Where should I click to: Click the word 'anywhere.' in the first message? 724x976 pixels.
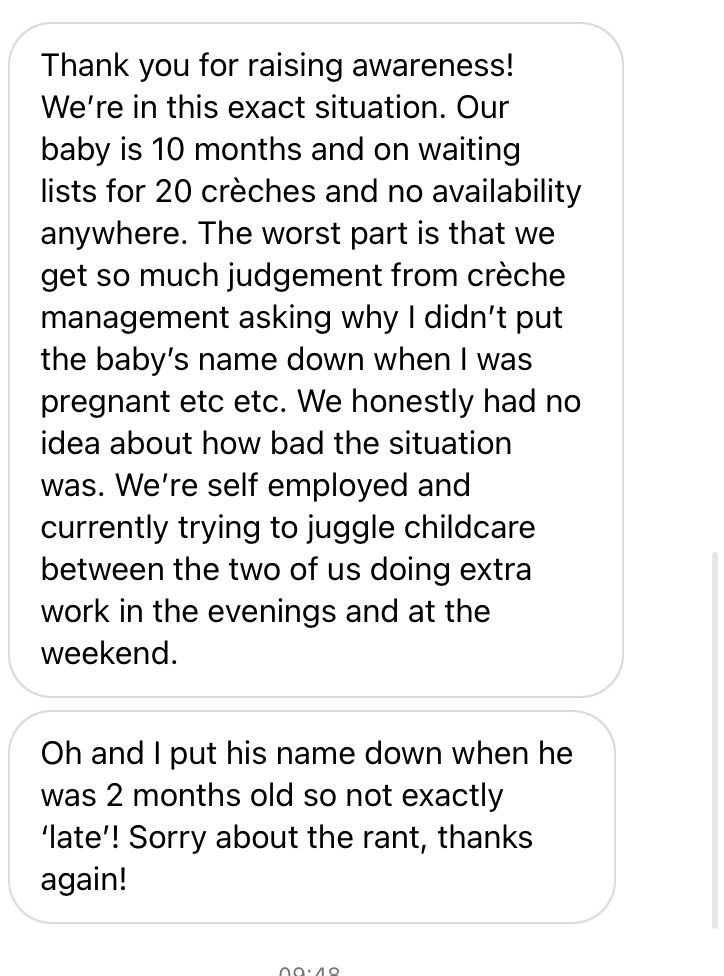pos(115,233)
